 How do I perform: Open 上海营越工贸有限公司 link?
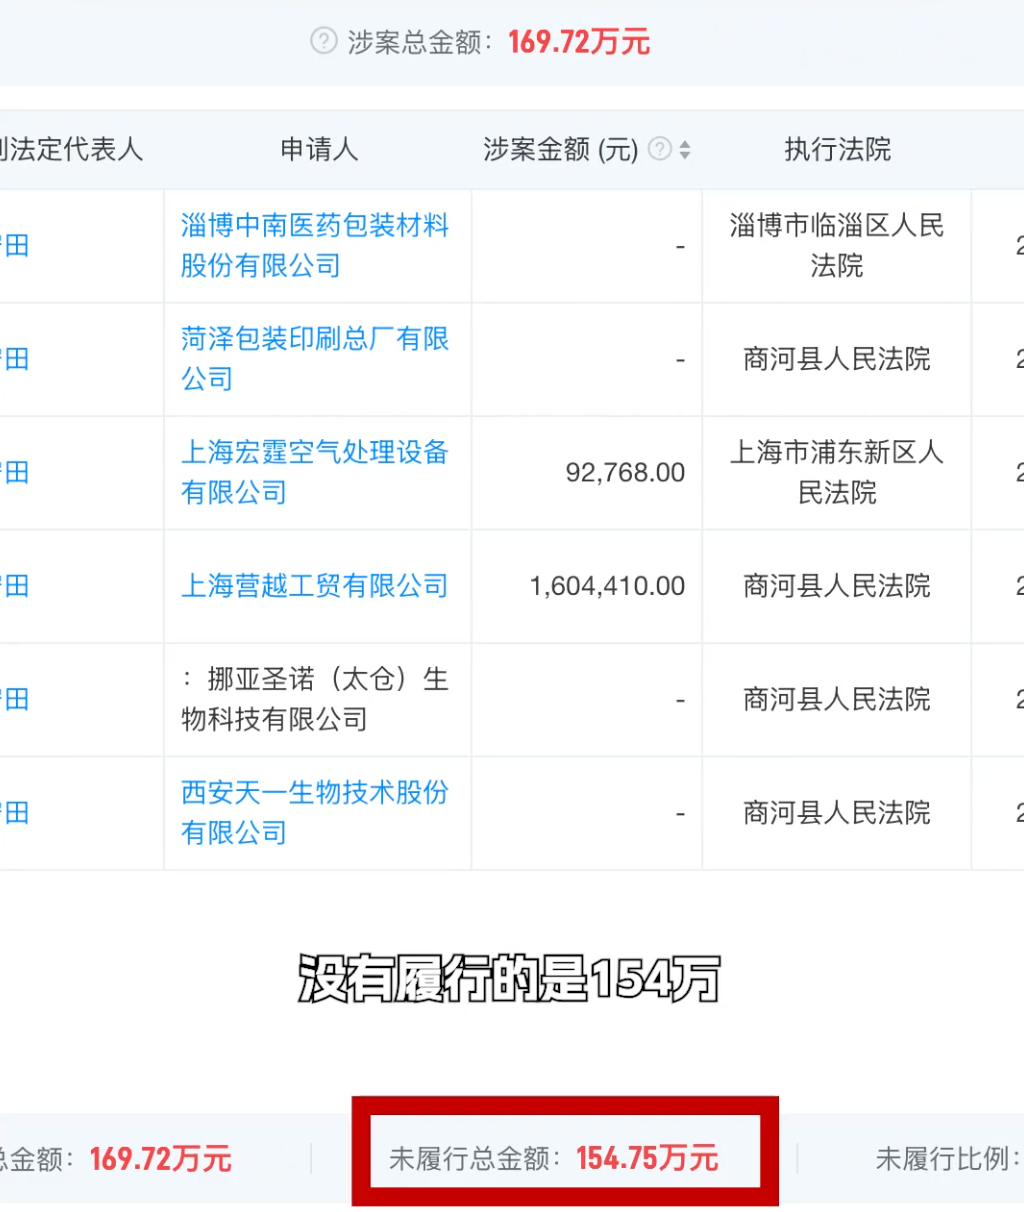(314, 586)
